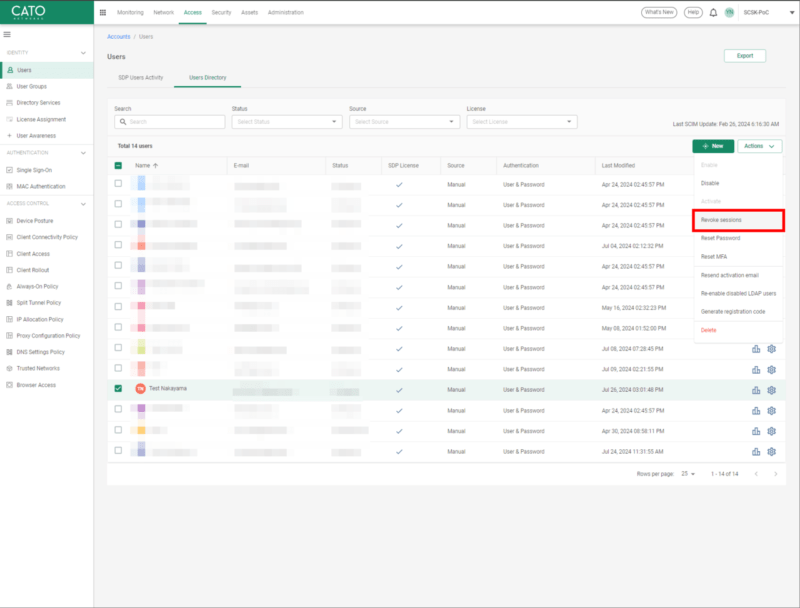This screenshot has width=800, height=608.
Task: Open the apps grid launcher icon
Action: point(103,12)
